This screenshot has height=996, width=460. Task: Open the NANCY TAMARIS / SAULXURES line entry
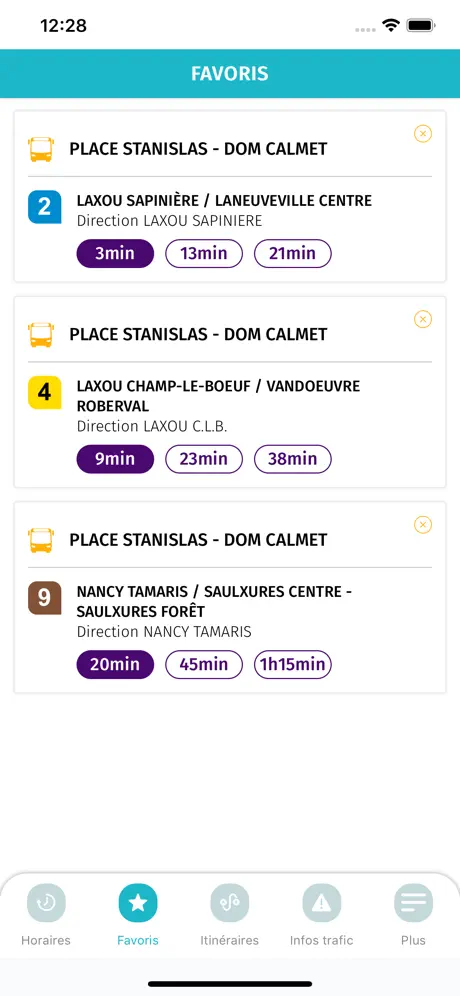tap(215, 602)
